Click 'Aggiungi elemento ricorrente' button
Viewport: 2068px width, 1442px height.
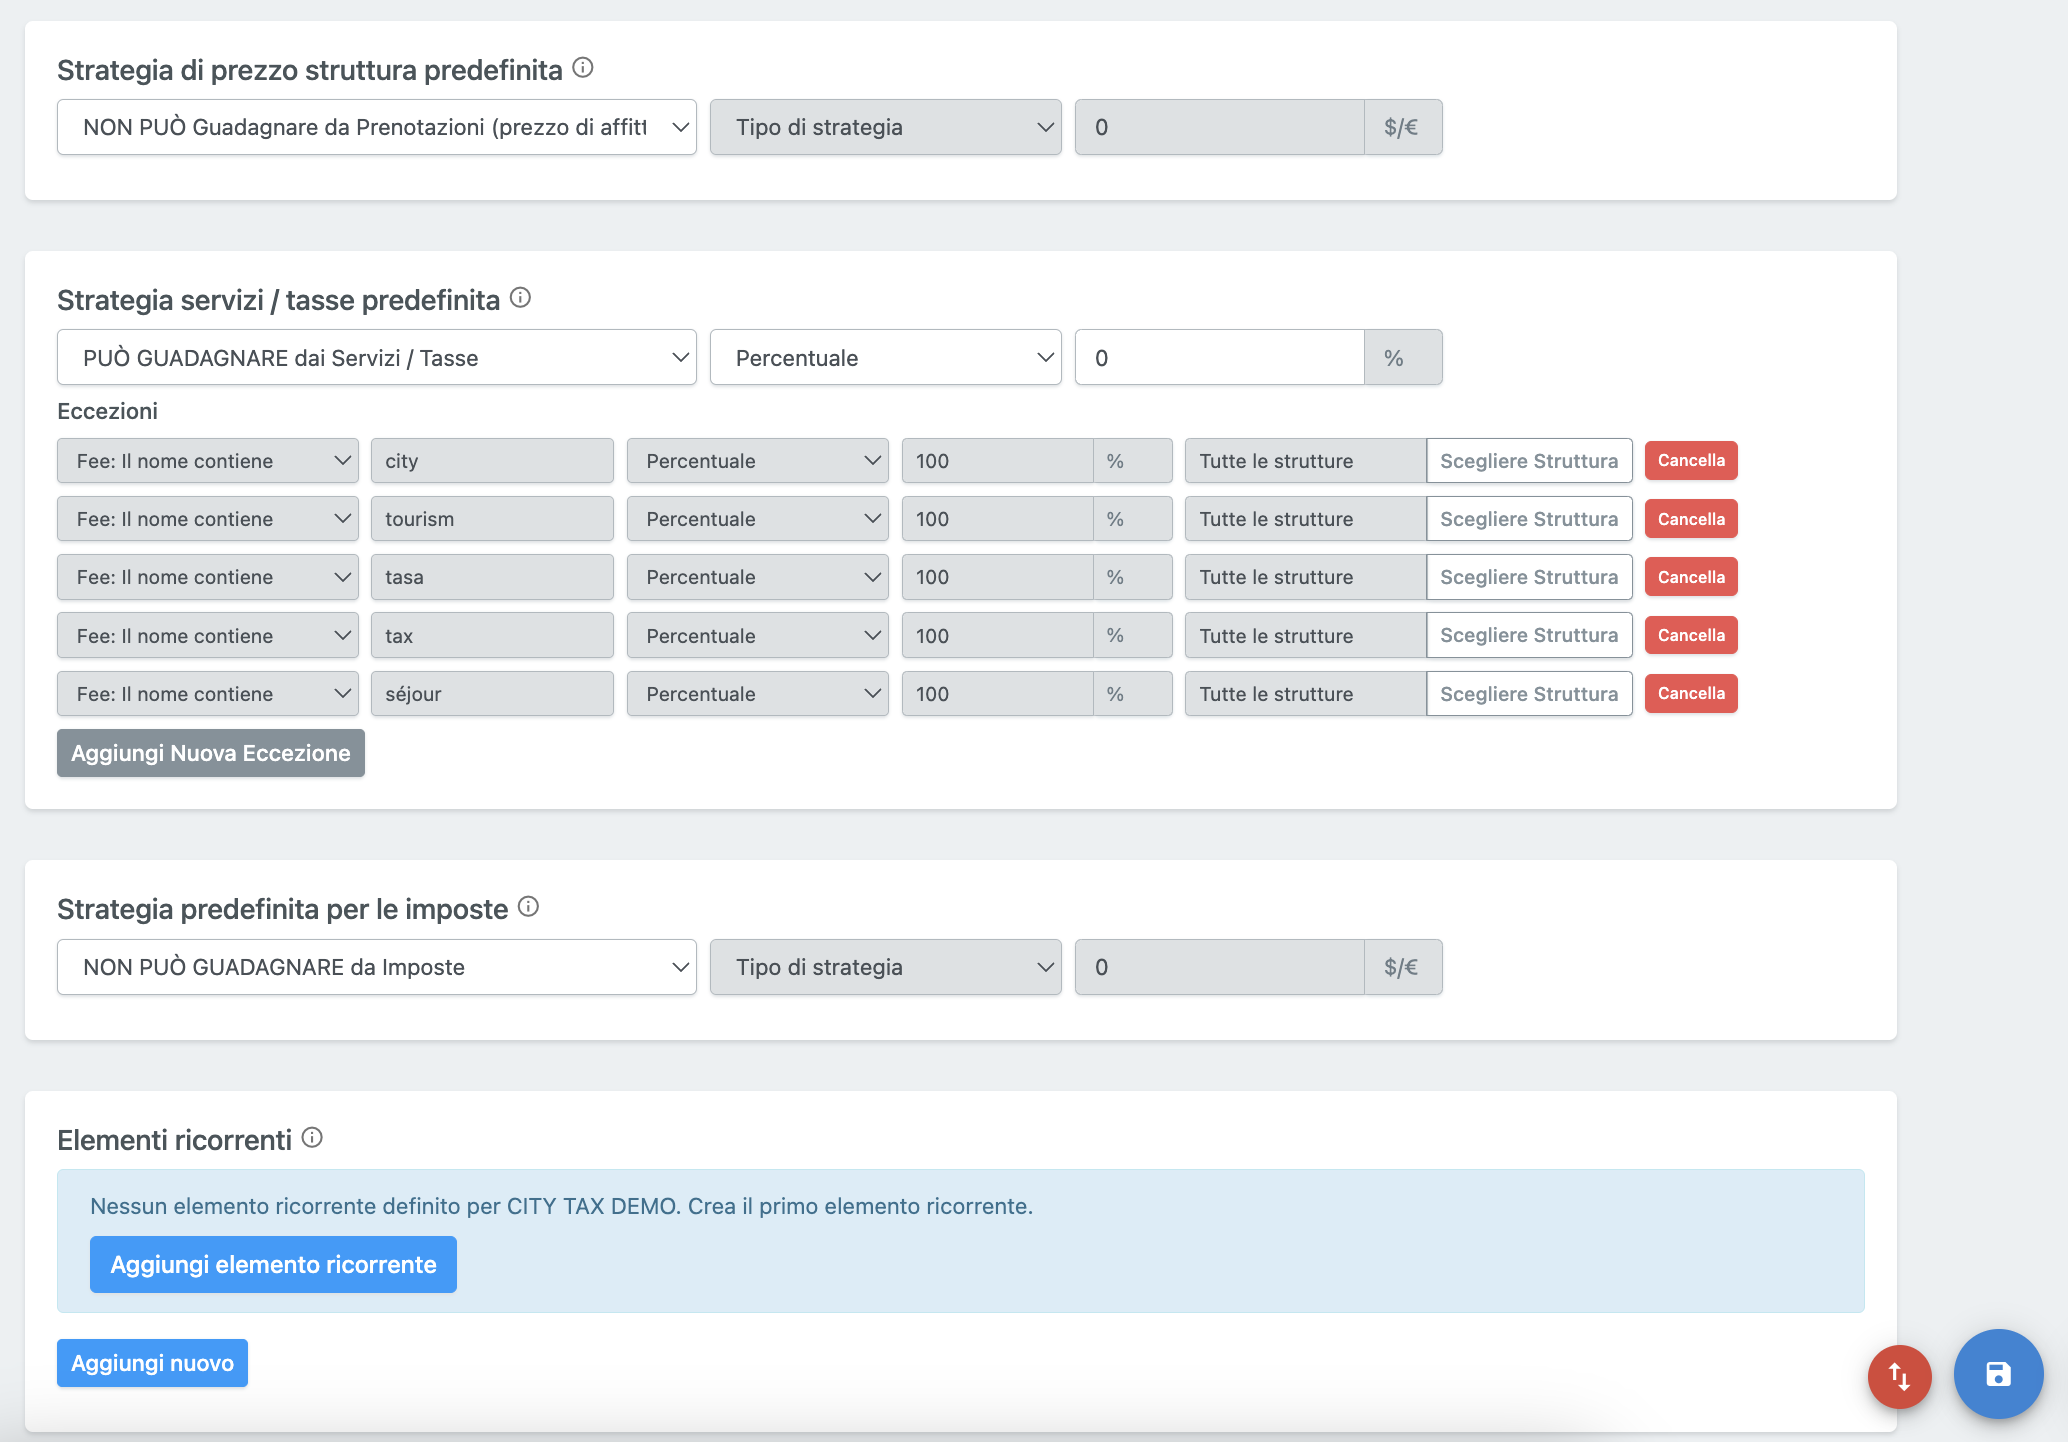pyautogui.click(x=273, y=1263)
